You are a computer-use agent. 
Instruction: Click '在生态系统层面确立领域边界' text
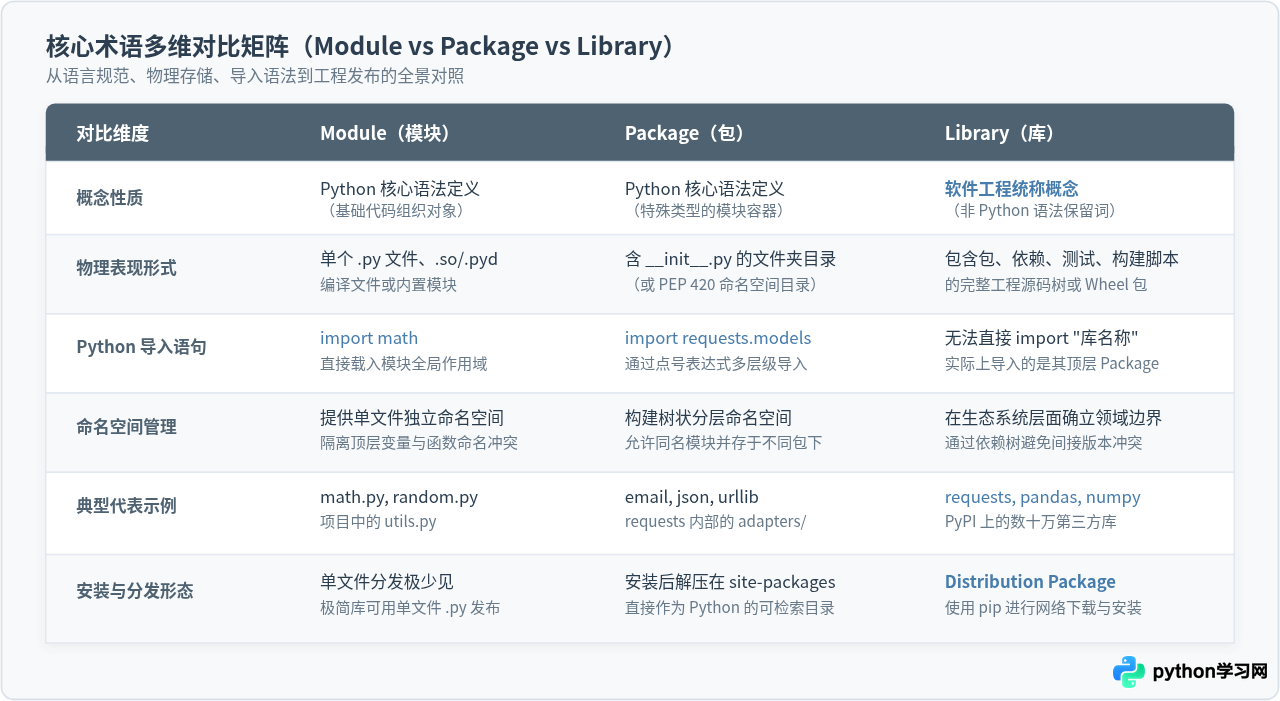click(x=1054, y=418)
